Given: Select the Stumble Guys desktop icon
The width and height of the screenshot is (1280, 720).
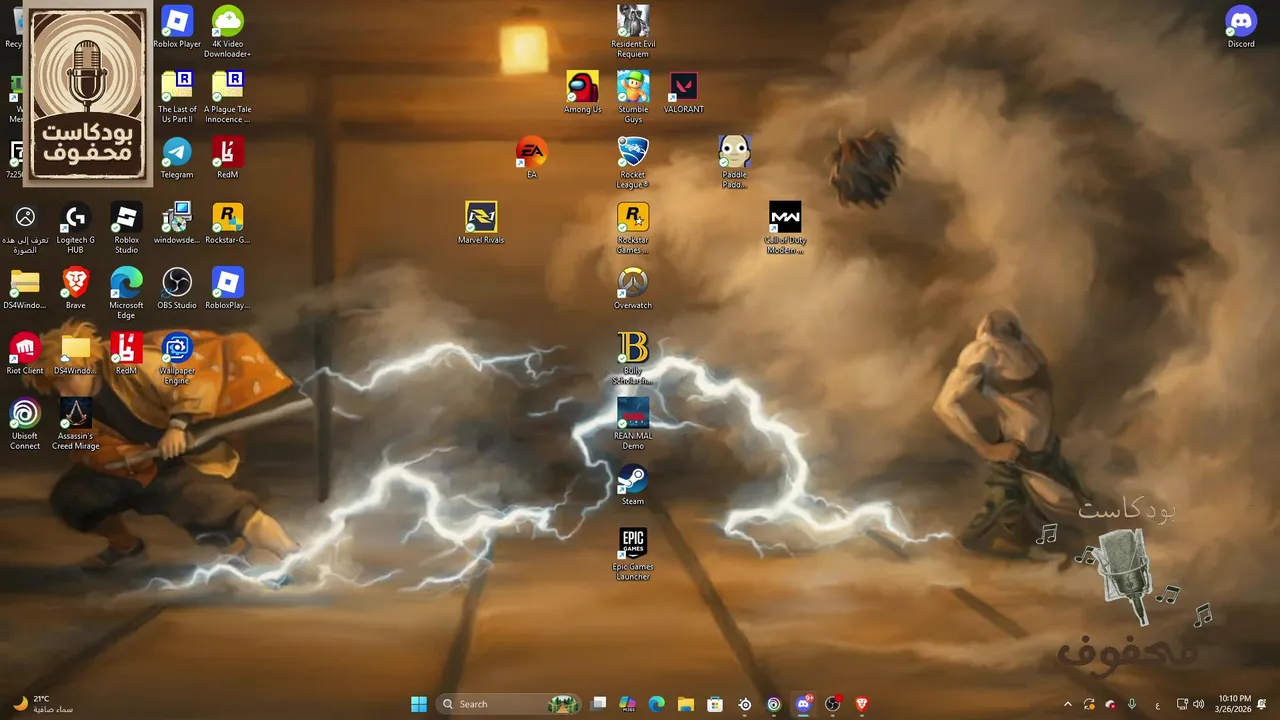Looking at the screenshot, I should (x=633, y=97).
